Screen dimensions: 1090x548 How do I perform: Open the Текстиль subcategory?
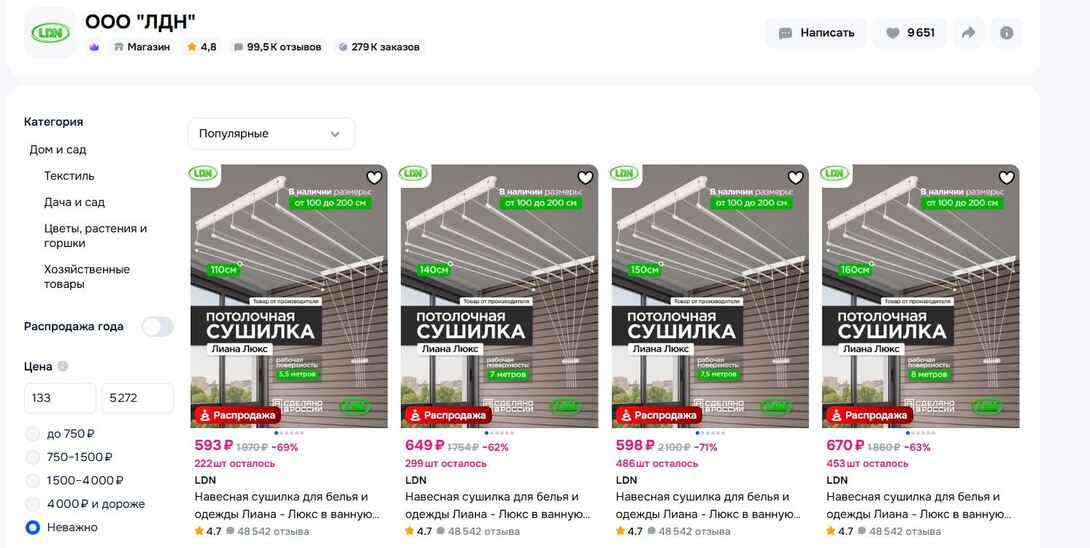click(x=69, y=176)
